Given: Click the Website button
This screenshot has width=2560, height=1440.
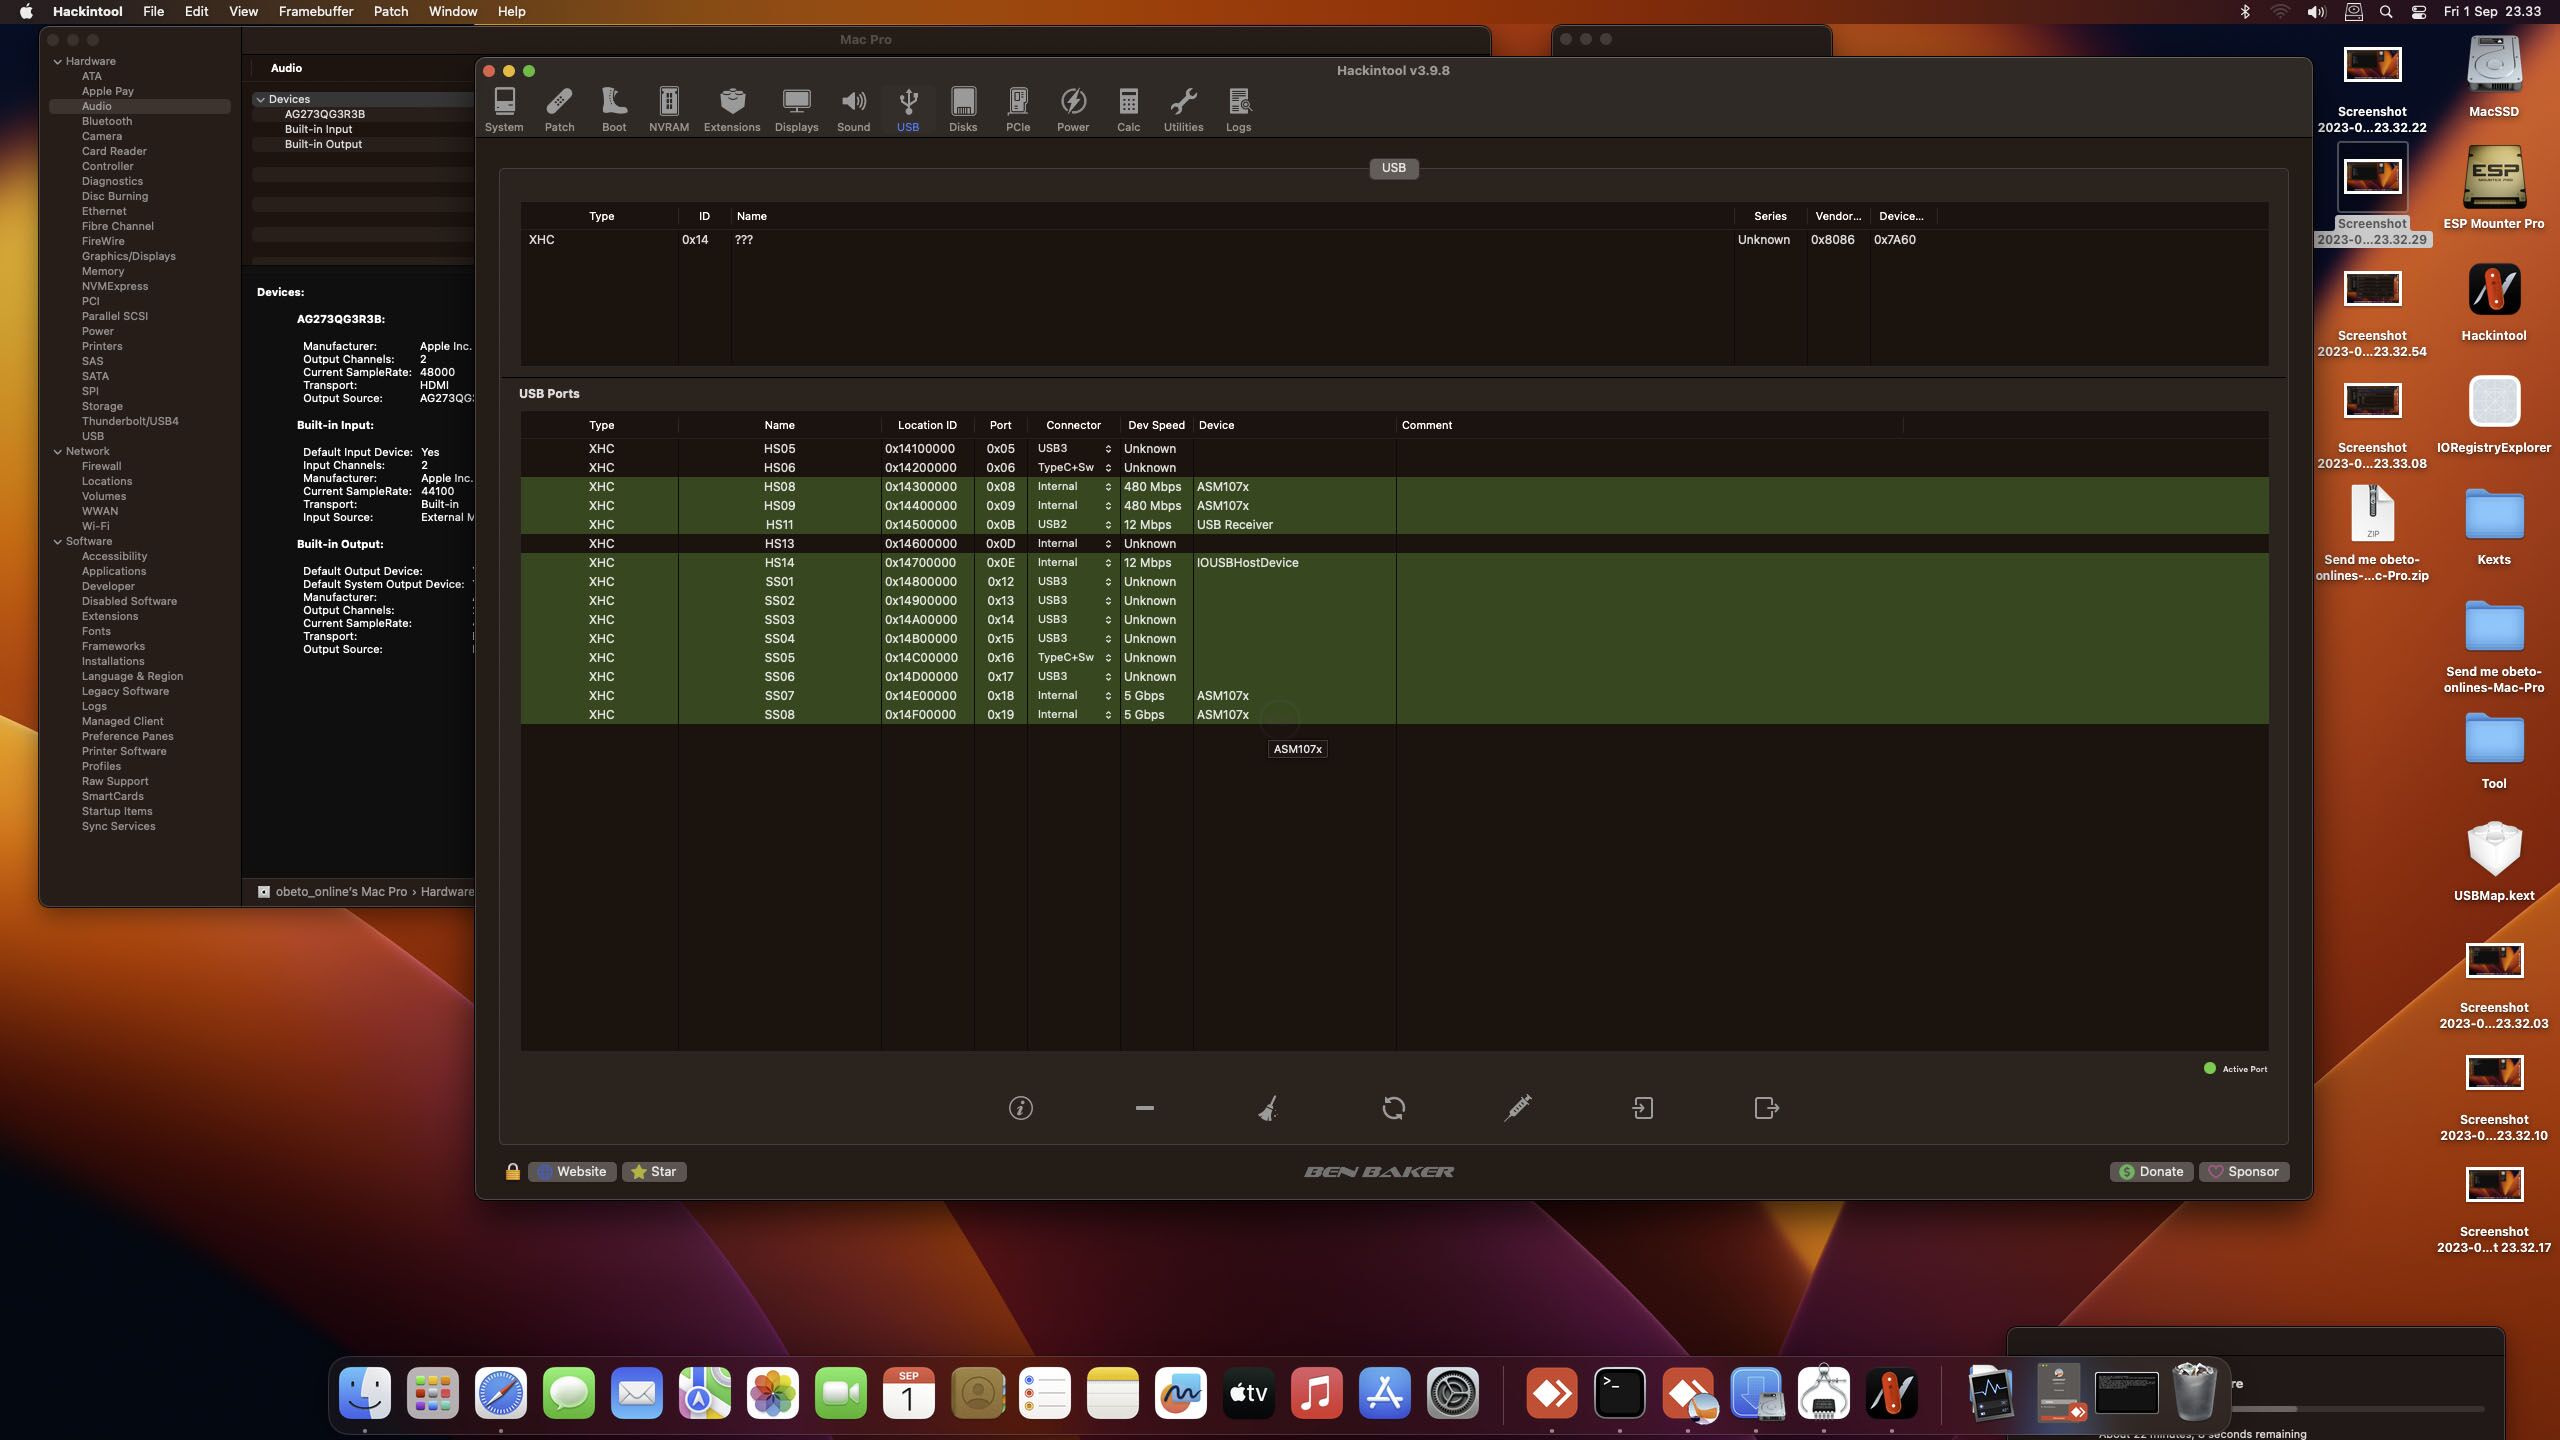Looking at the screenshot, I should coord(572,1172).
